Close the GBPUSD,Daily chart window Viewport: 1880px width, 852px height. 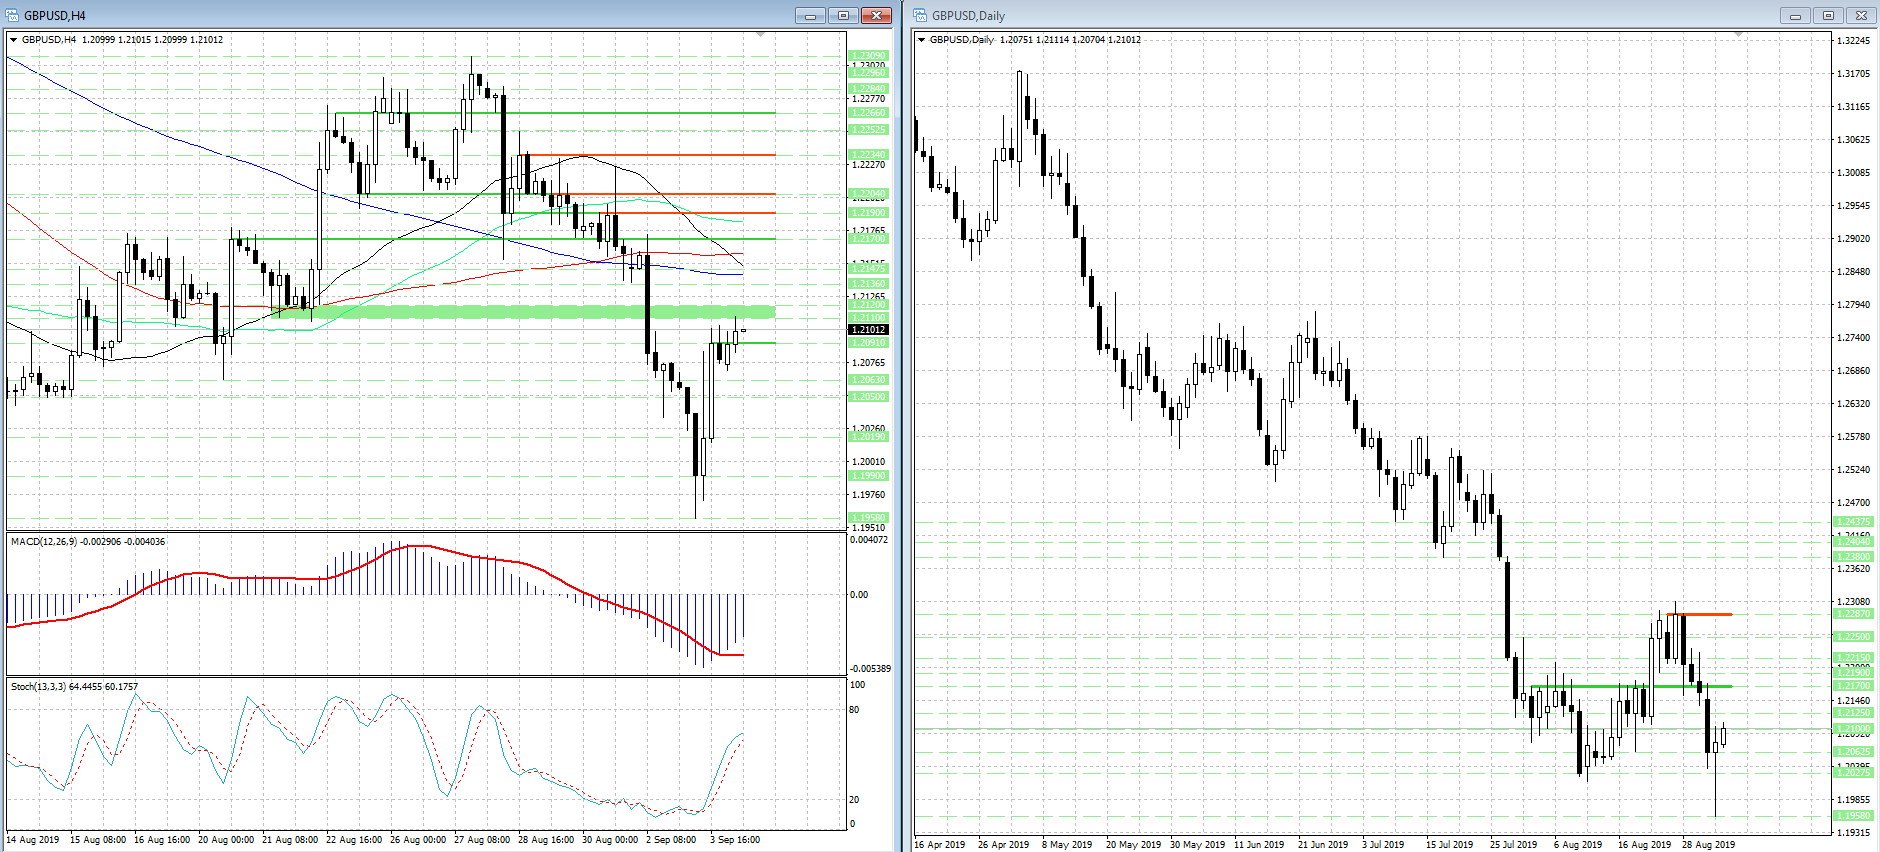pos(1861,15)
